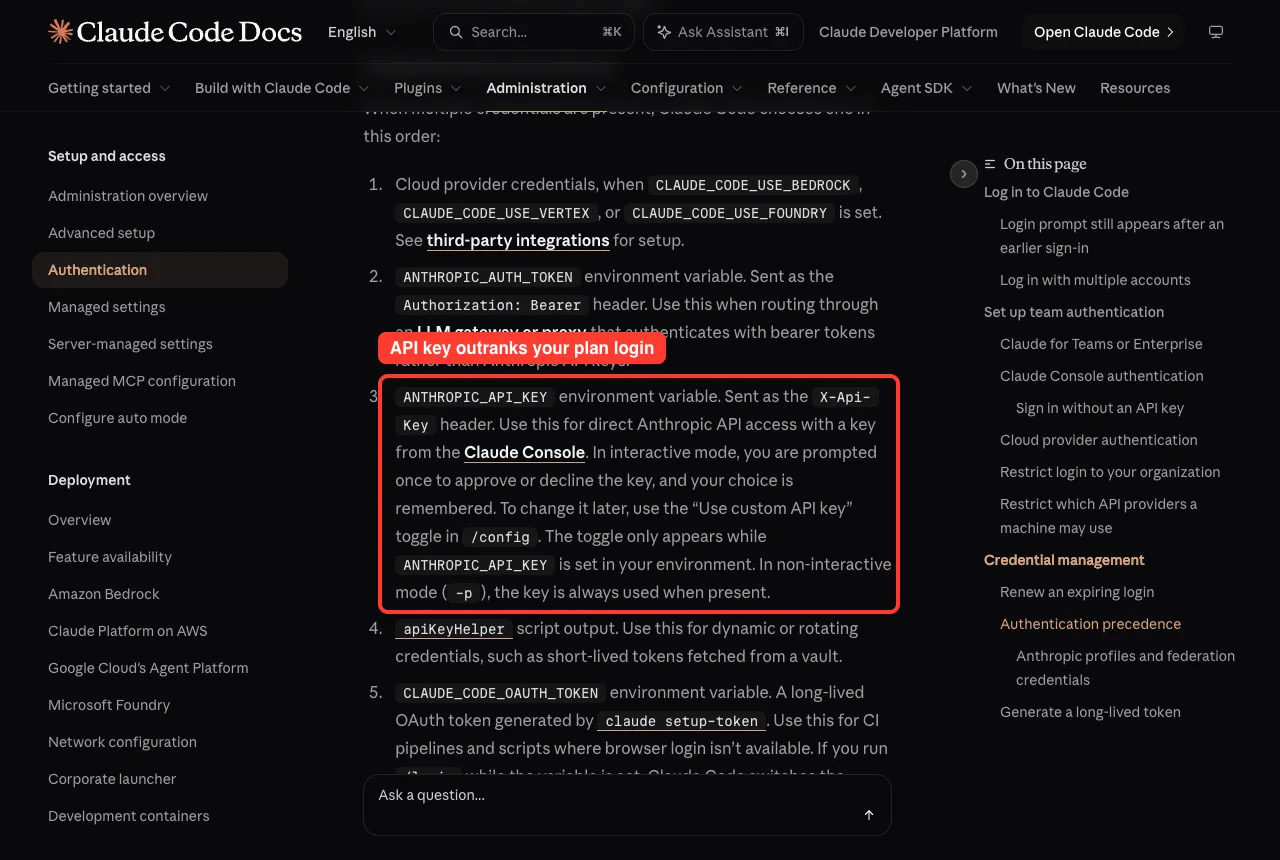The width and height of the screenshot is (1280, 860).
Task: Jump to Set up team authentication section
Action: 1074,312
